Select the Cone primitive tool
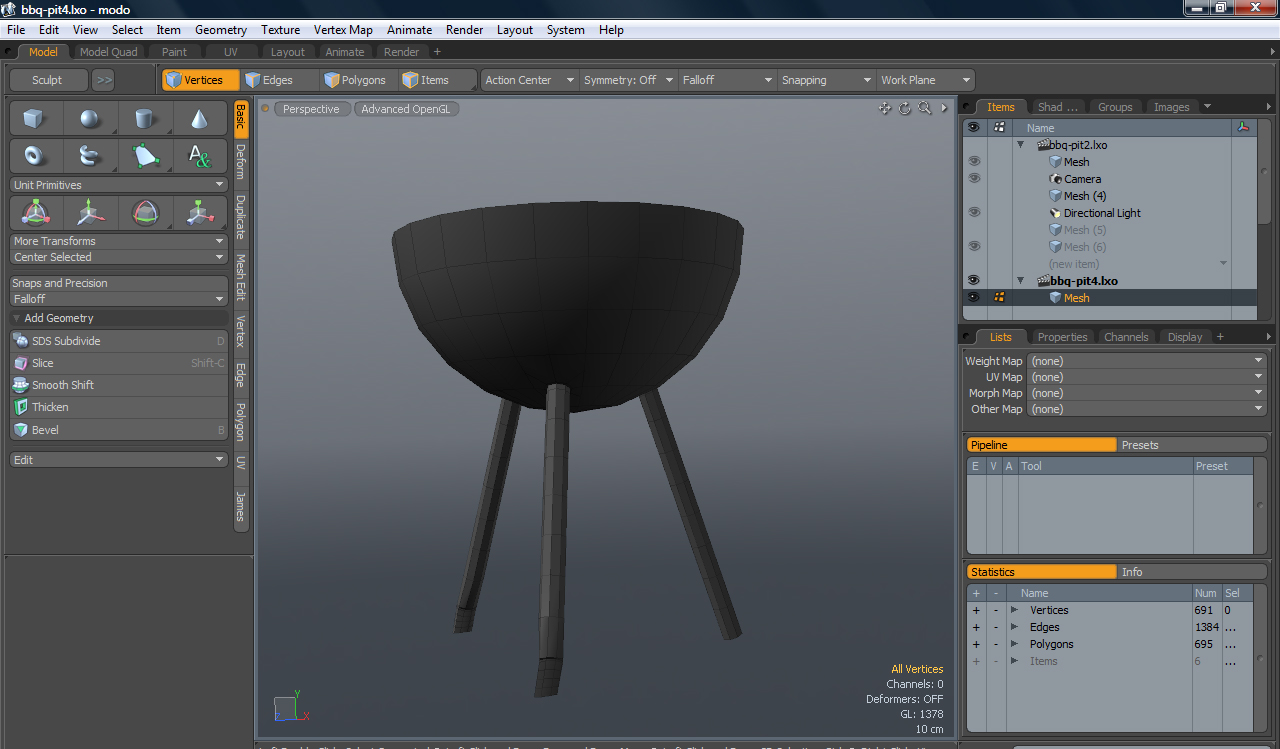Viewport: 1280px width, 749px height. pyautogui.click(x=200, y=119)
